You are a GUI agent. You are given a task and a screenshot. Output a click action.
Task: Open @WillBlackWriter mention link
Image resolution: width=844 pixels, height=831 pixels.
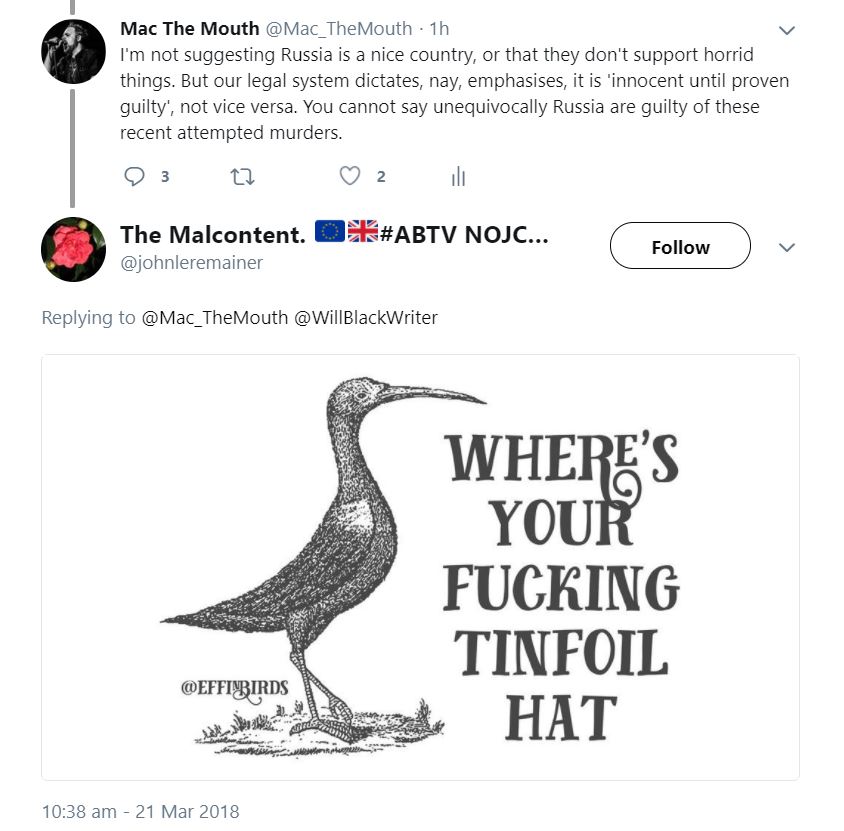(365, 318)
